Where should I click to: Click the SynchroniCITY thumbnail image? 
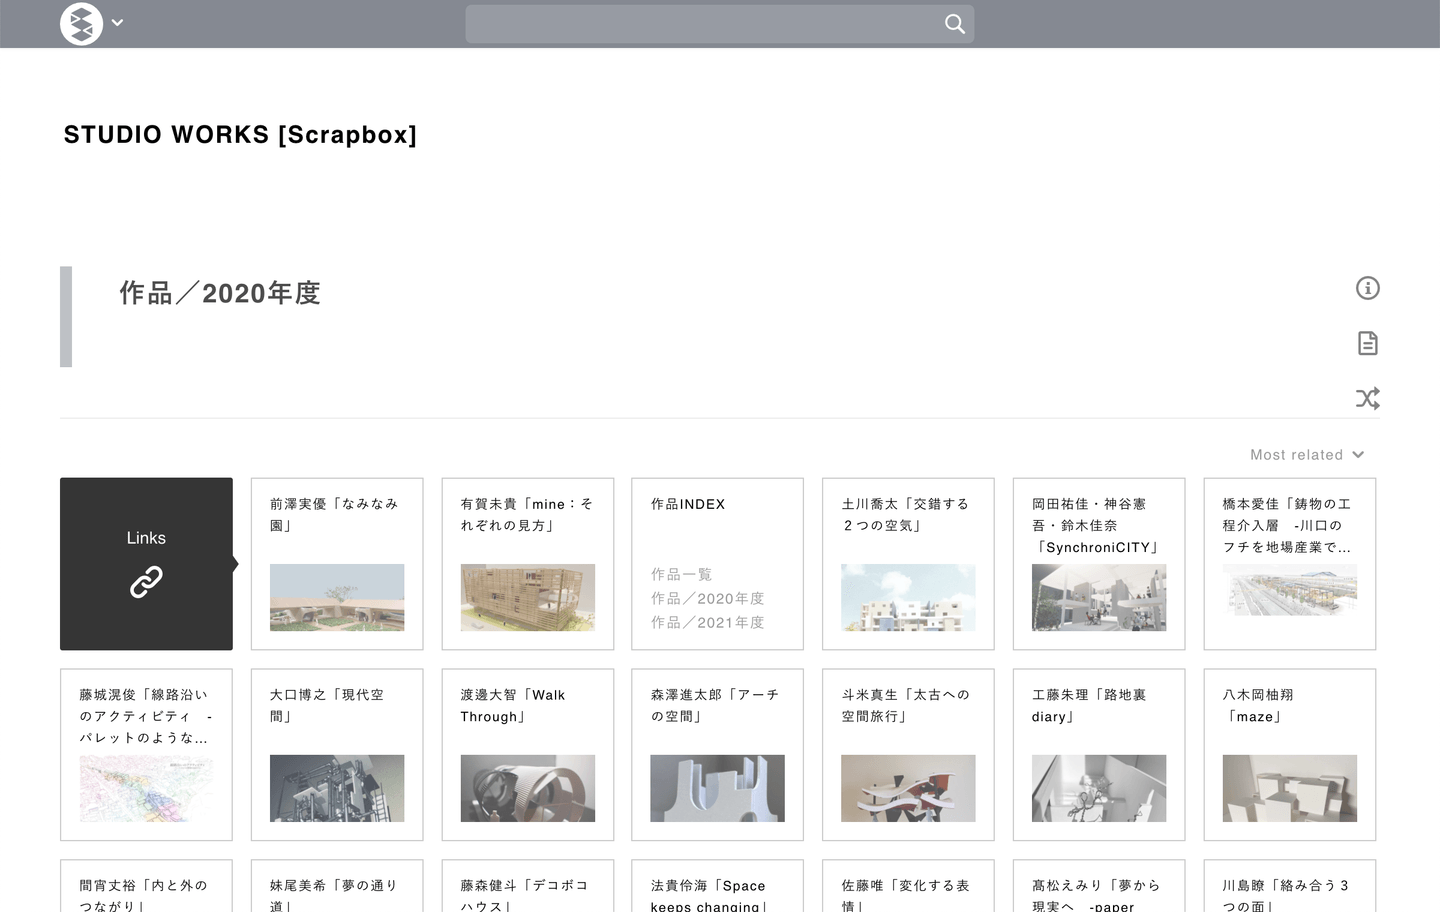click(1099, 597)
